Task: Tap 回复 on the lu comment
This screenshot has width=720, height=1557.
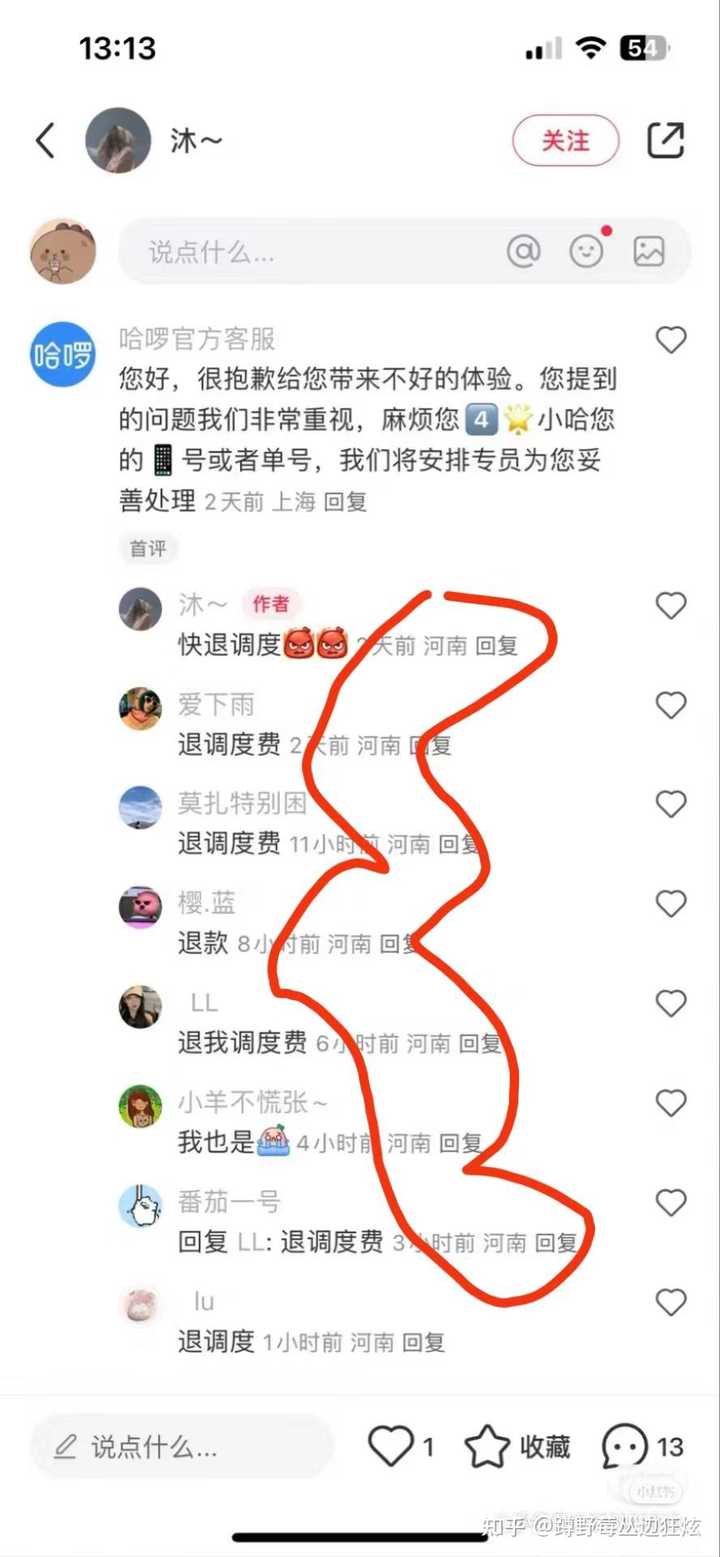Action: coord(424,1342)
